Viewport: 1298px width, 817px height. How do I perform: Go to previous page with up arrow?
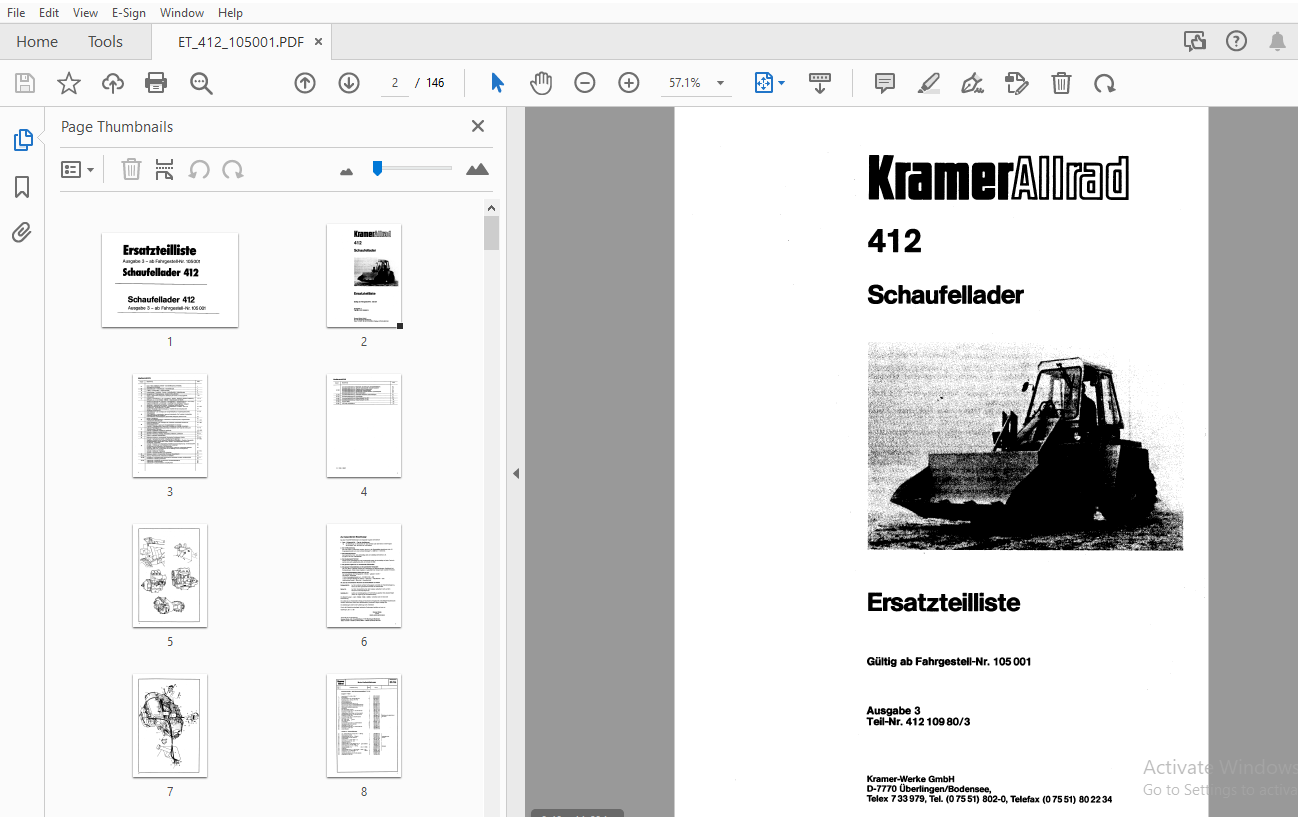[x=305, y=83]
